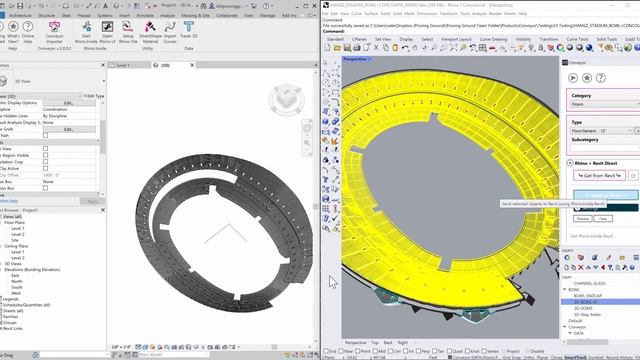The image size is (640, 360).
Task: Toggle the End osnap checkbox
Action: (x=326, y=351)
